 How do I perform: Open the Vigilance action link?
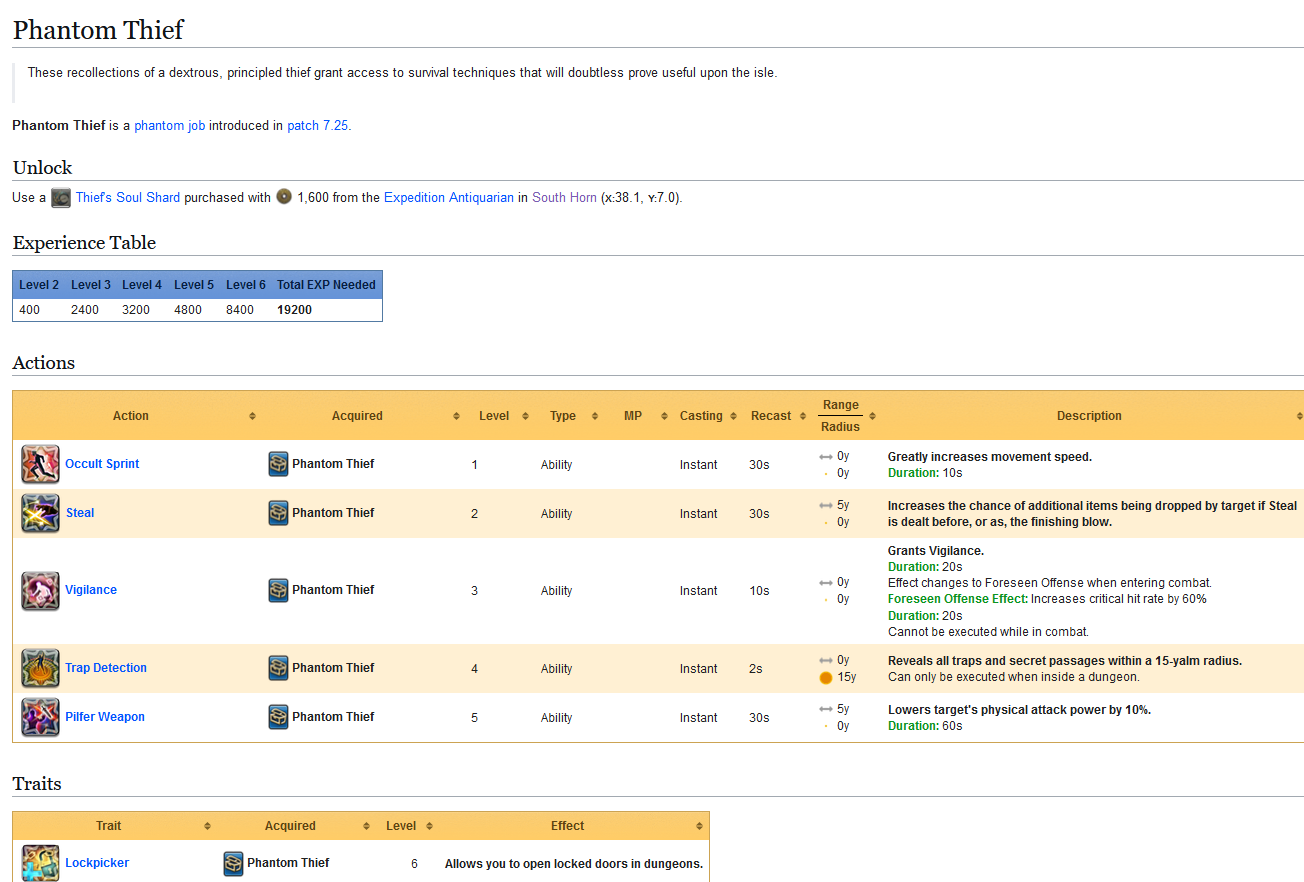point(91,590)
